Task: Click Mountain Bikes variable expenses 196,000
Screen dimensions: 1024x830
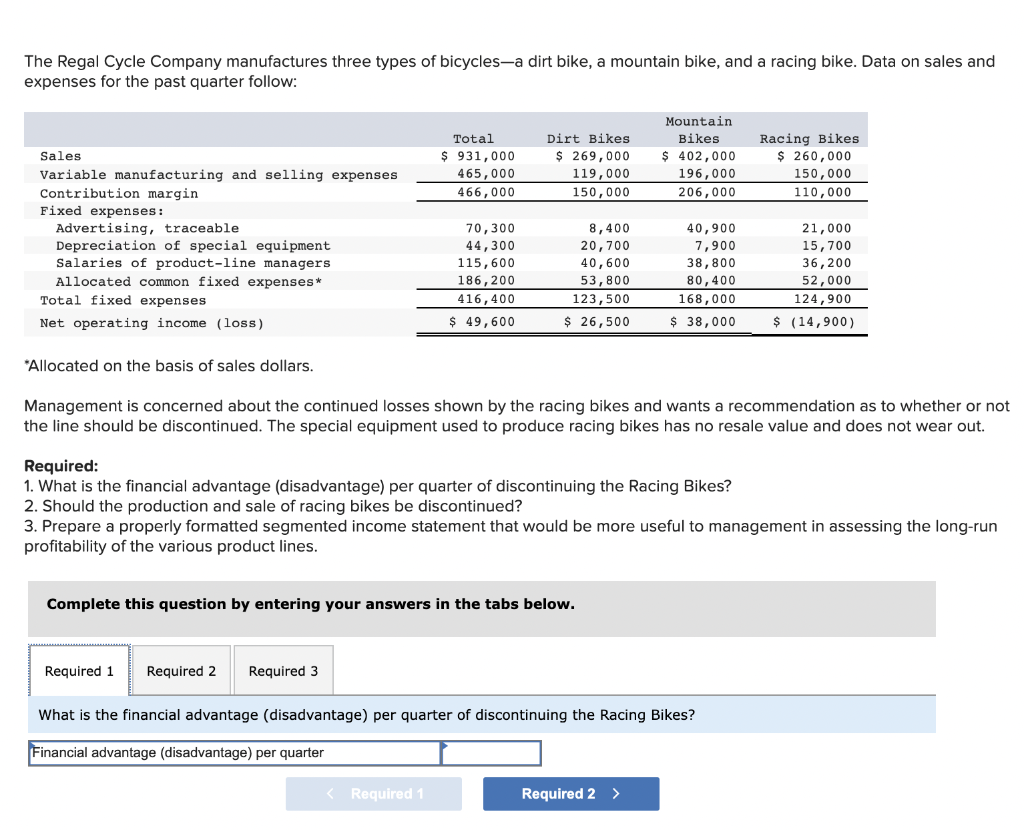Action: pos(707,174)
